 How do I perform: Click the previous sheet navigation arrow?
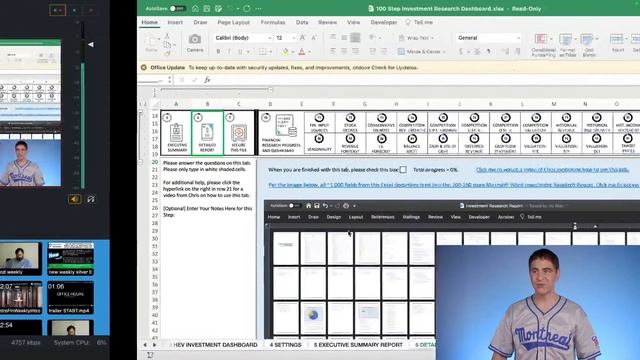(x=145, y=345)
